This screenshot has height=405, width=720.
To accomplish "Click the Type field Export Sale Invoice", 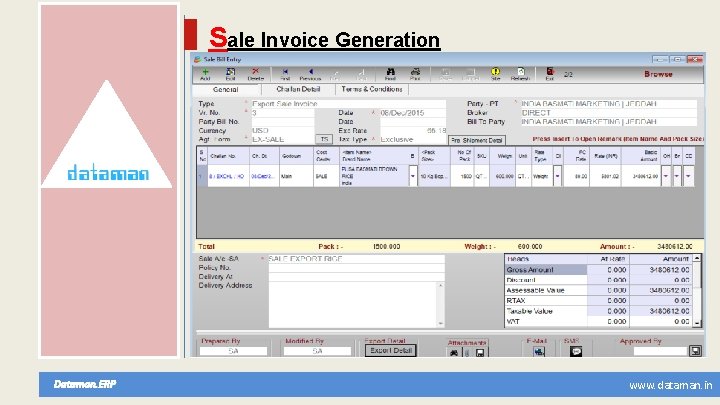I will click(x=349, y=104).
